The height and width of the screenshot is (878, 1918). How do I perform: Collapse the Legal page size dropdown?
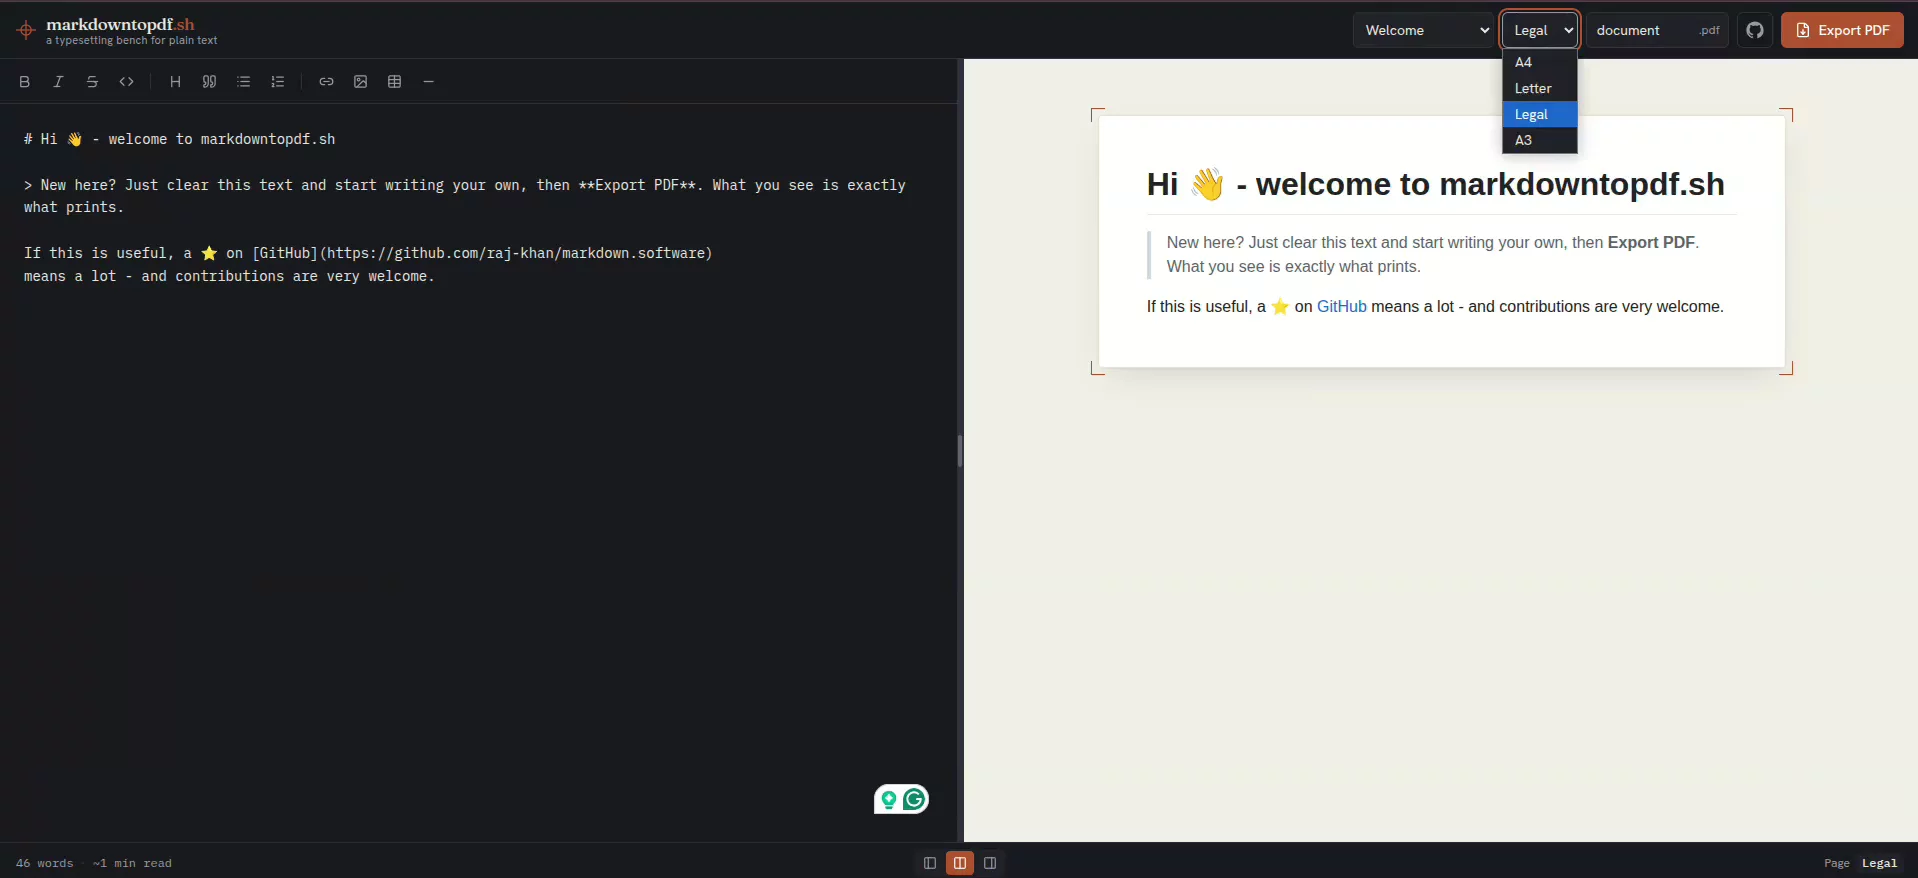click(x=1540, y=30)
